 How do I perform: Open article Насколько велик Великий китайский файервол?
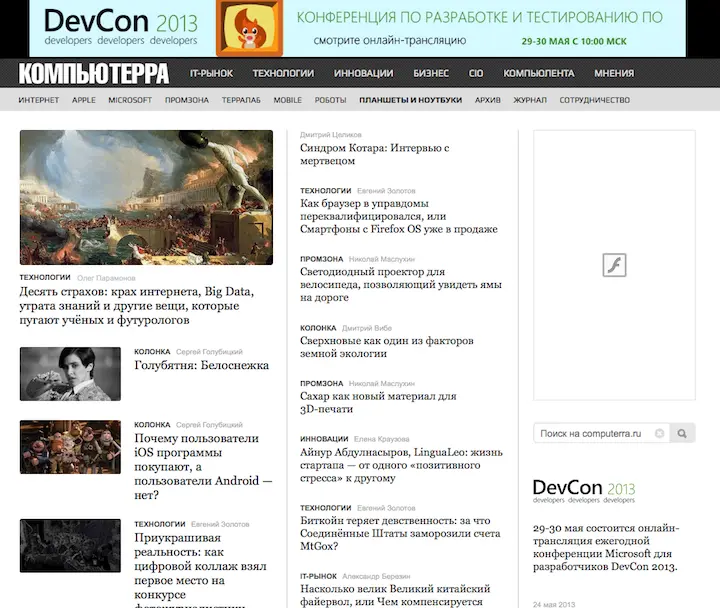click(395, 595)
